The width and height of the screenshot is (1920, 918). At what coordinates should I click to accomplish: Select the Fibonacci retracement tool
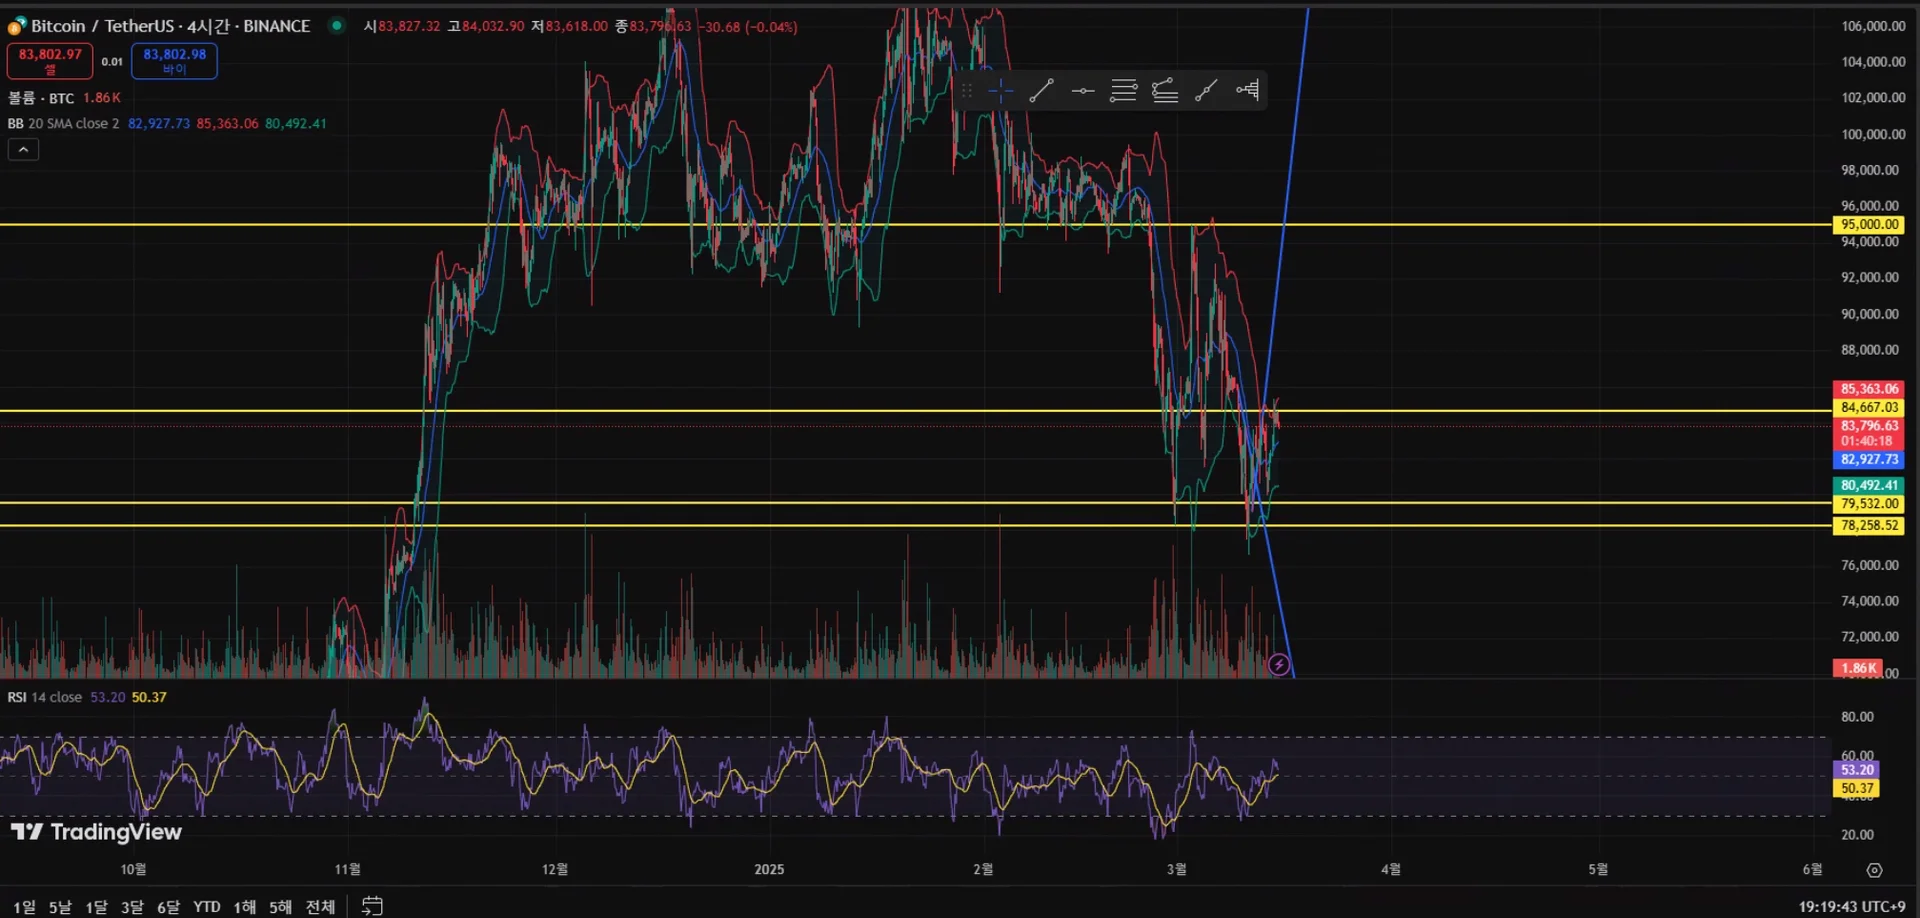(x=1124, y=91)
